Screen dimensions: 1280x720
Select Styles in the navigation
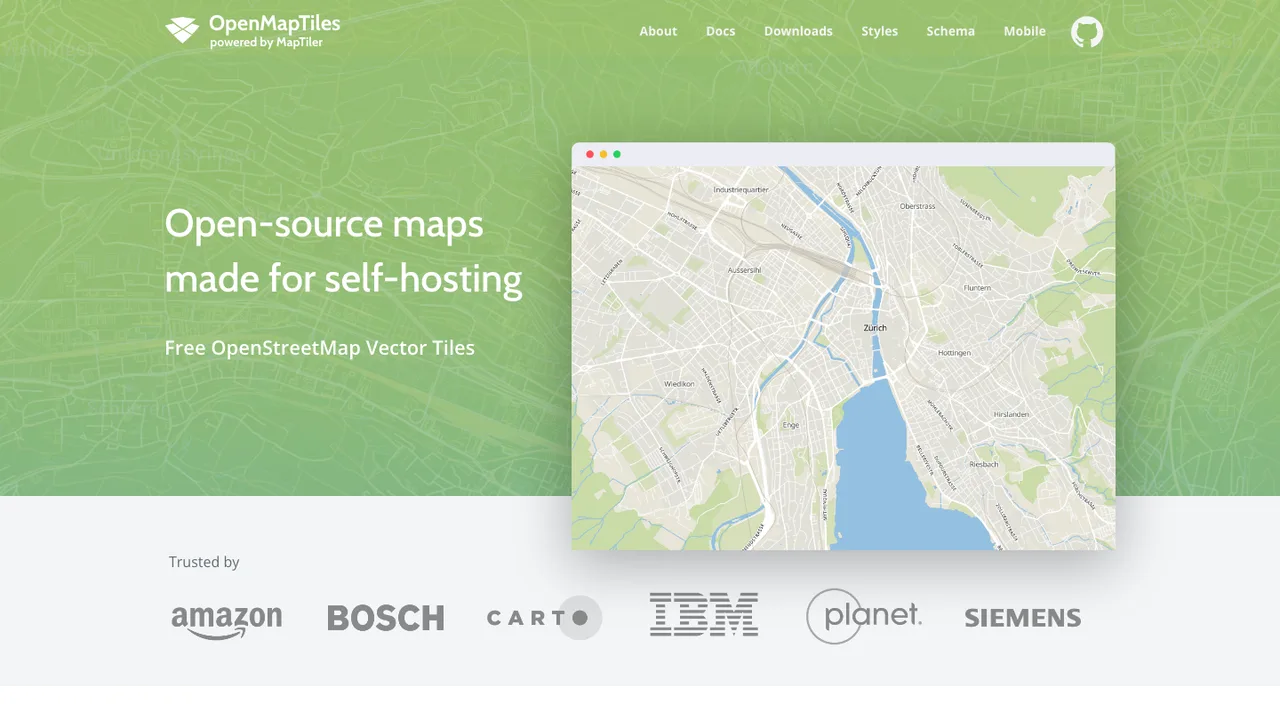tap(880, 31)
